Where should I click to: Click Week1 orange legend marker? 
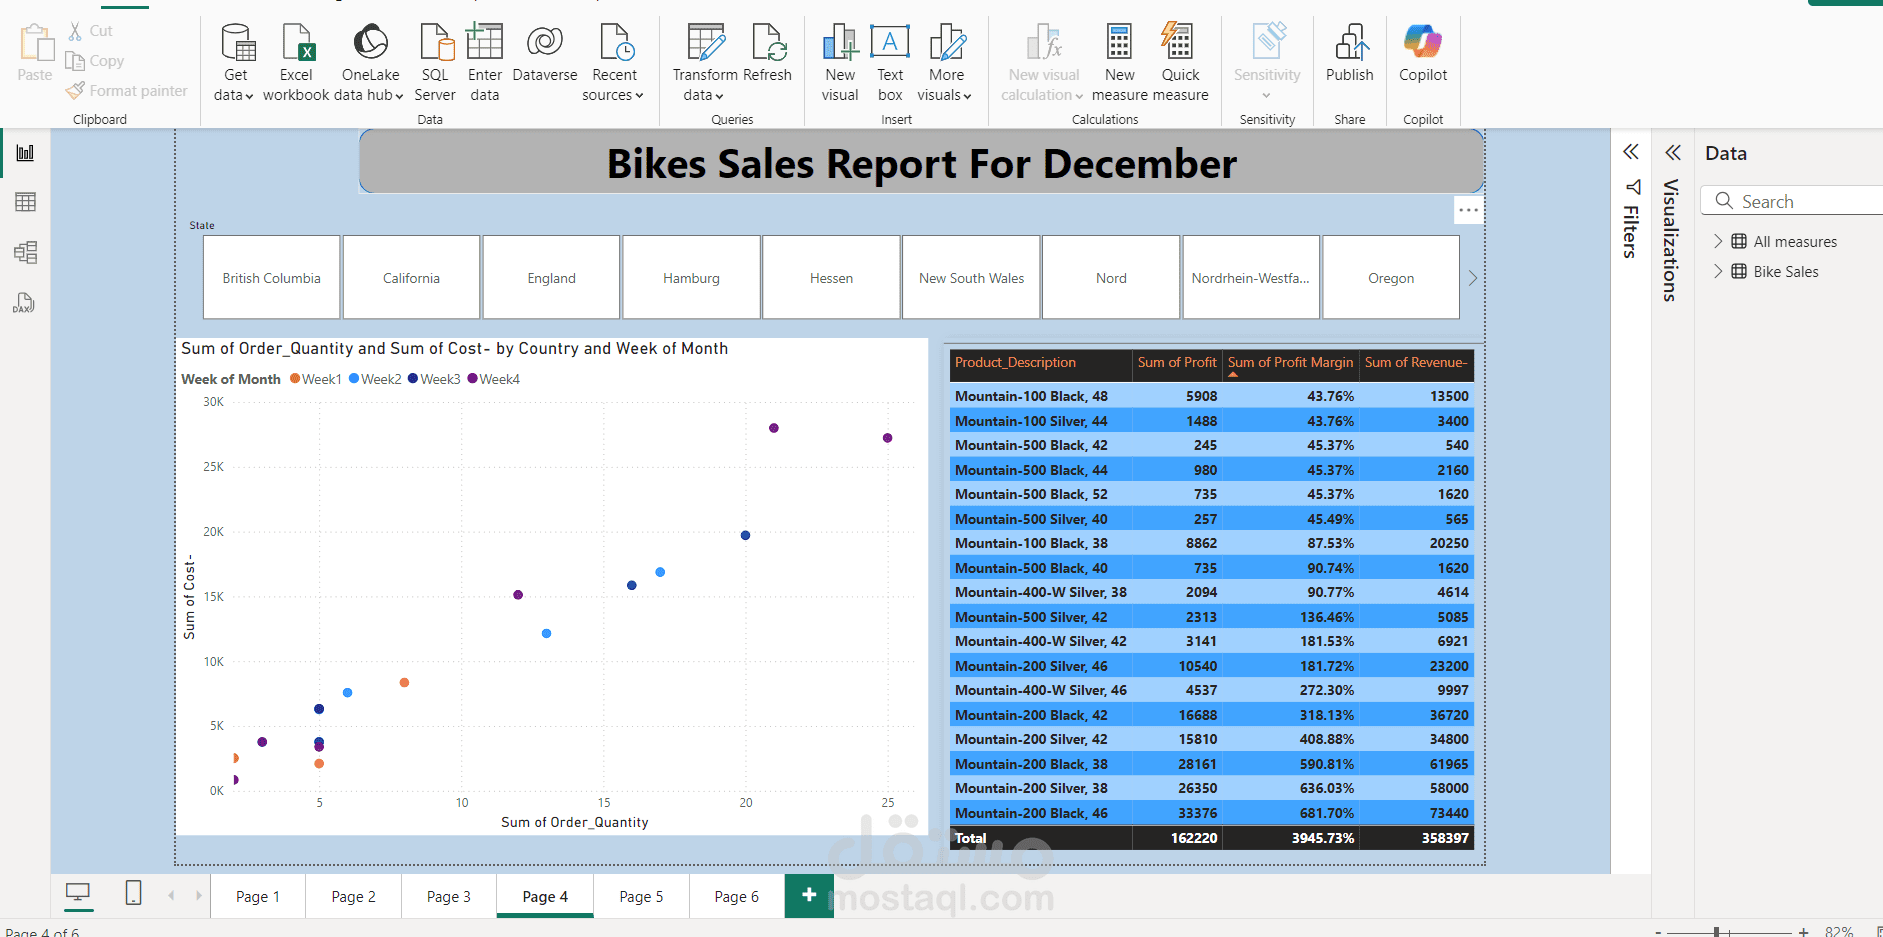(295, 379)
